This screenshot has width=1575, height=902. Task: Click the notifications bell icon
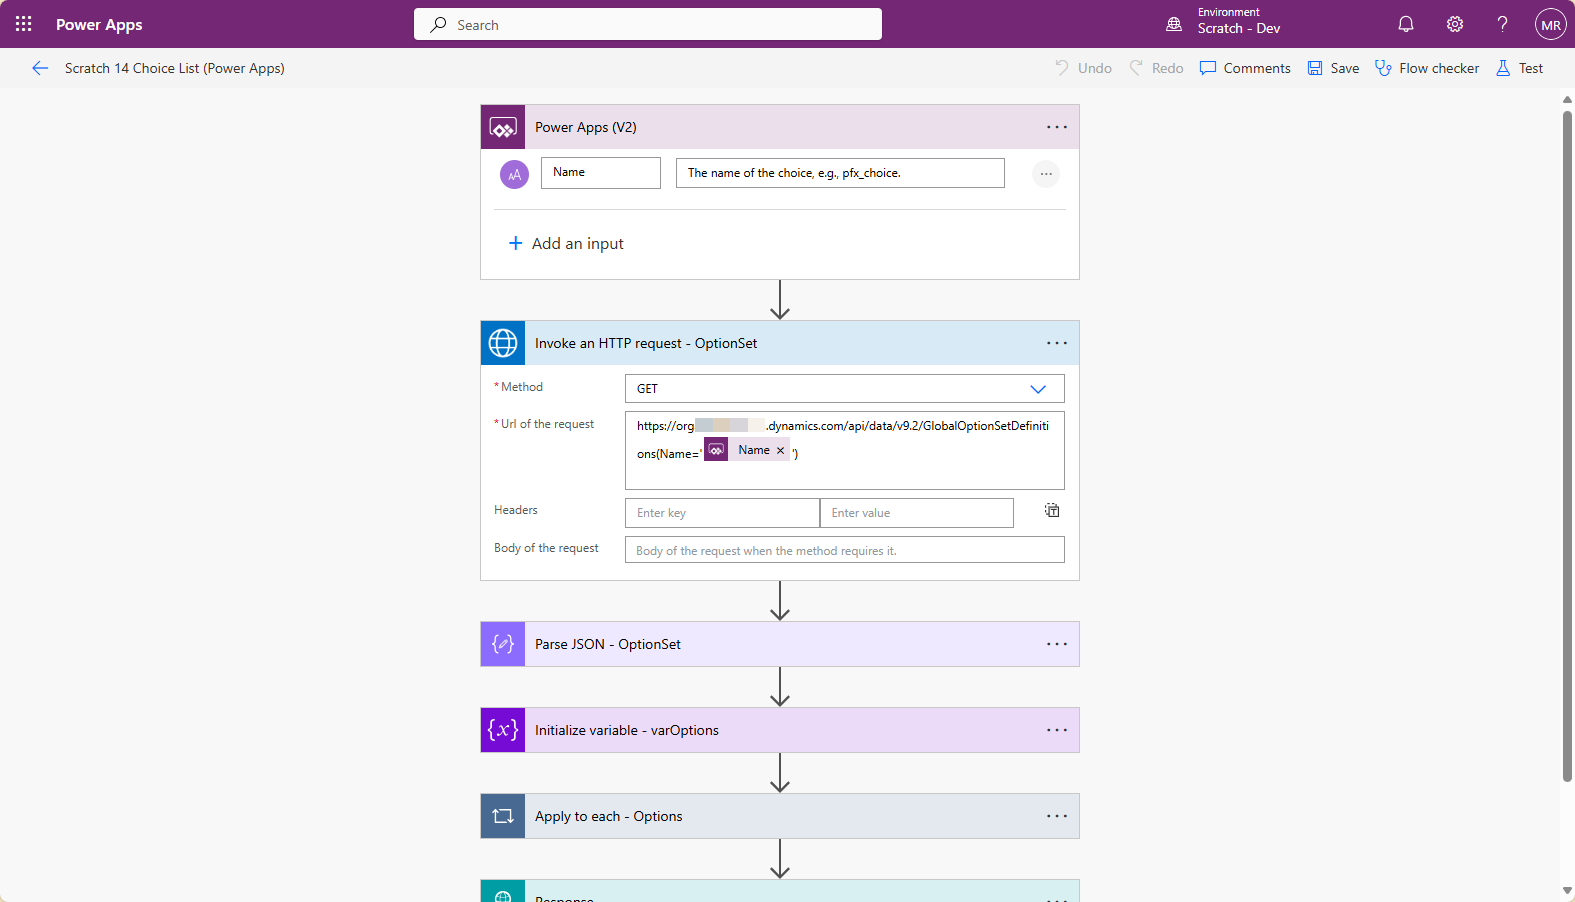[x=1405, y=24]
